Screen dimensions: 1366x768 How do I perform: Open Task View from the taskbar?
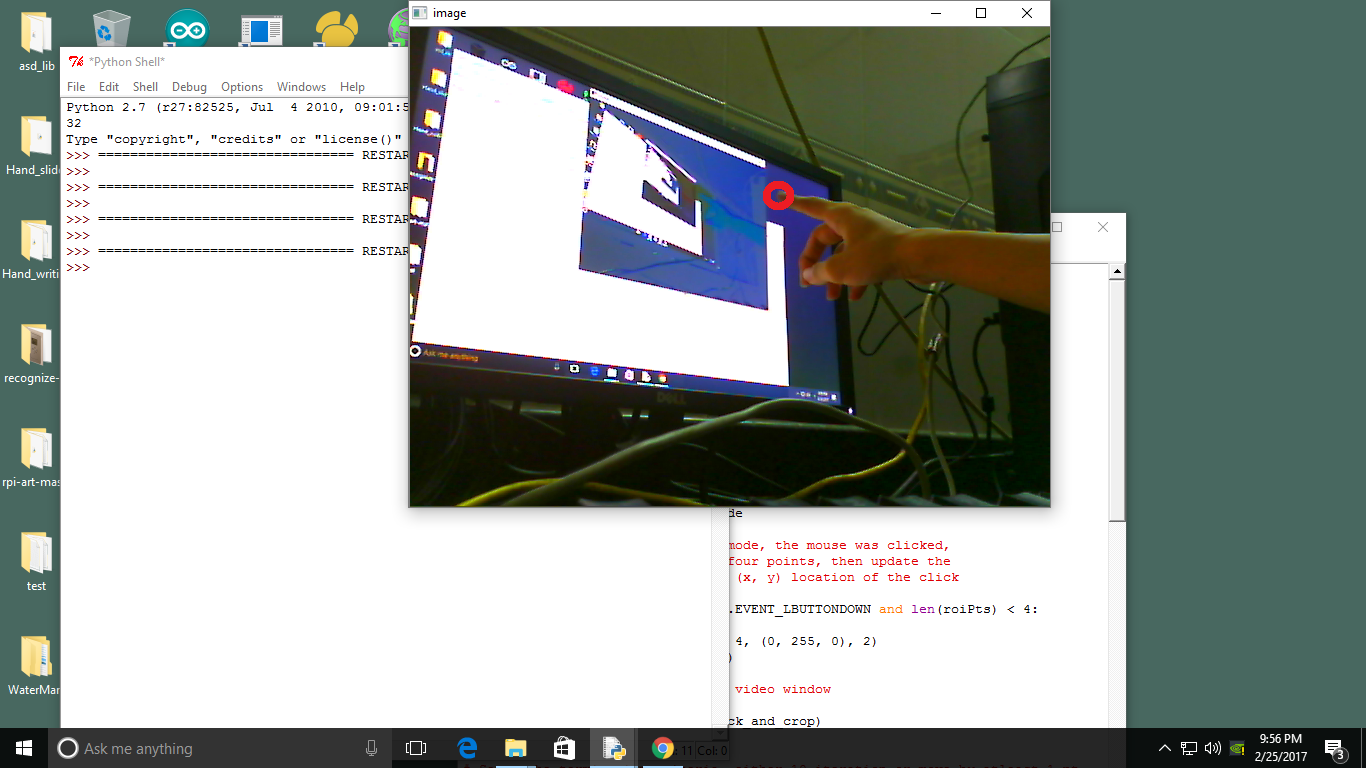coord(416,748)
